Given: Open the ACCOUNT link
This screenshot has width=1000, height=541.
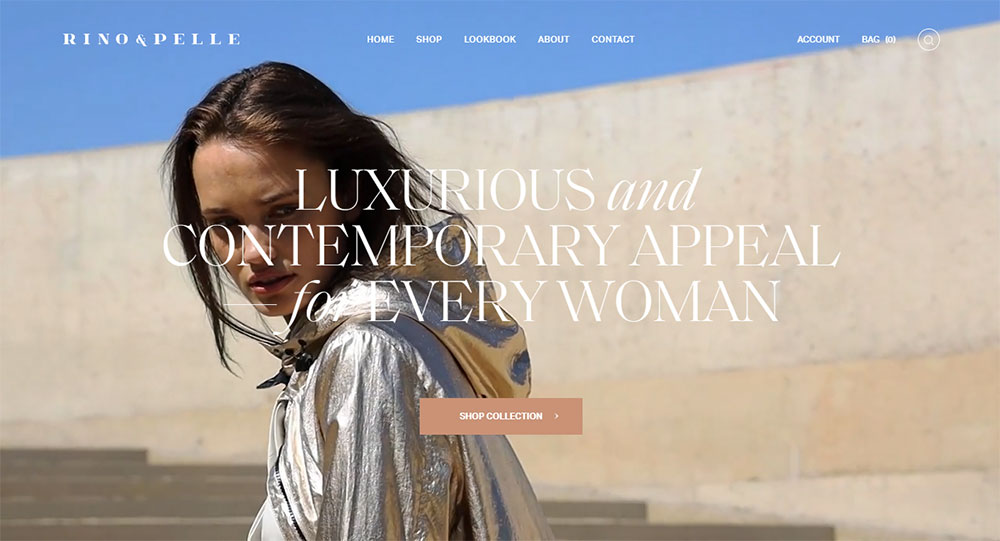Looking at the screenshot, I should 818,40.
